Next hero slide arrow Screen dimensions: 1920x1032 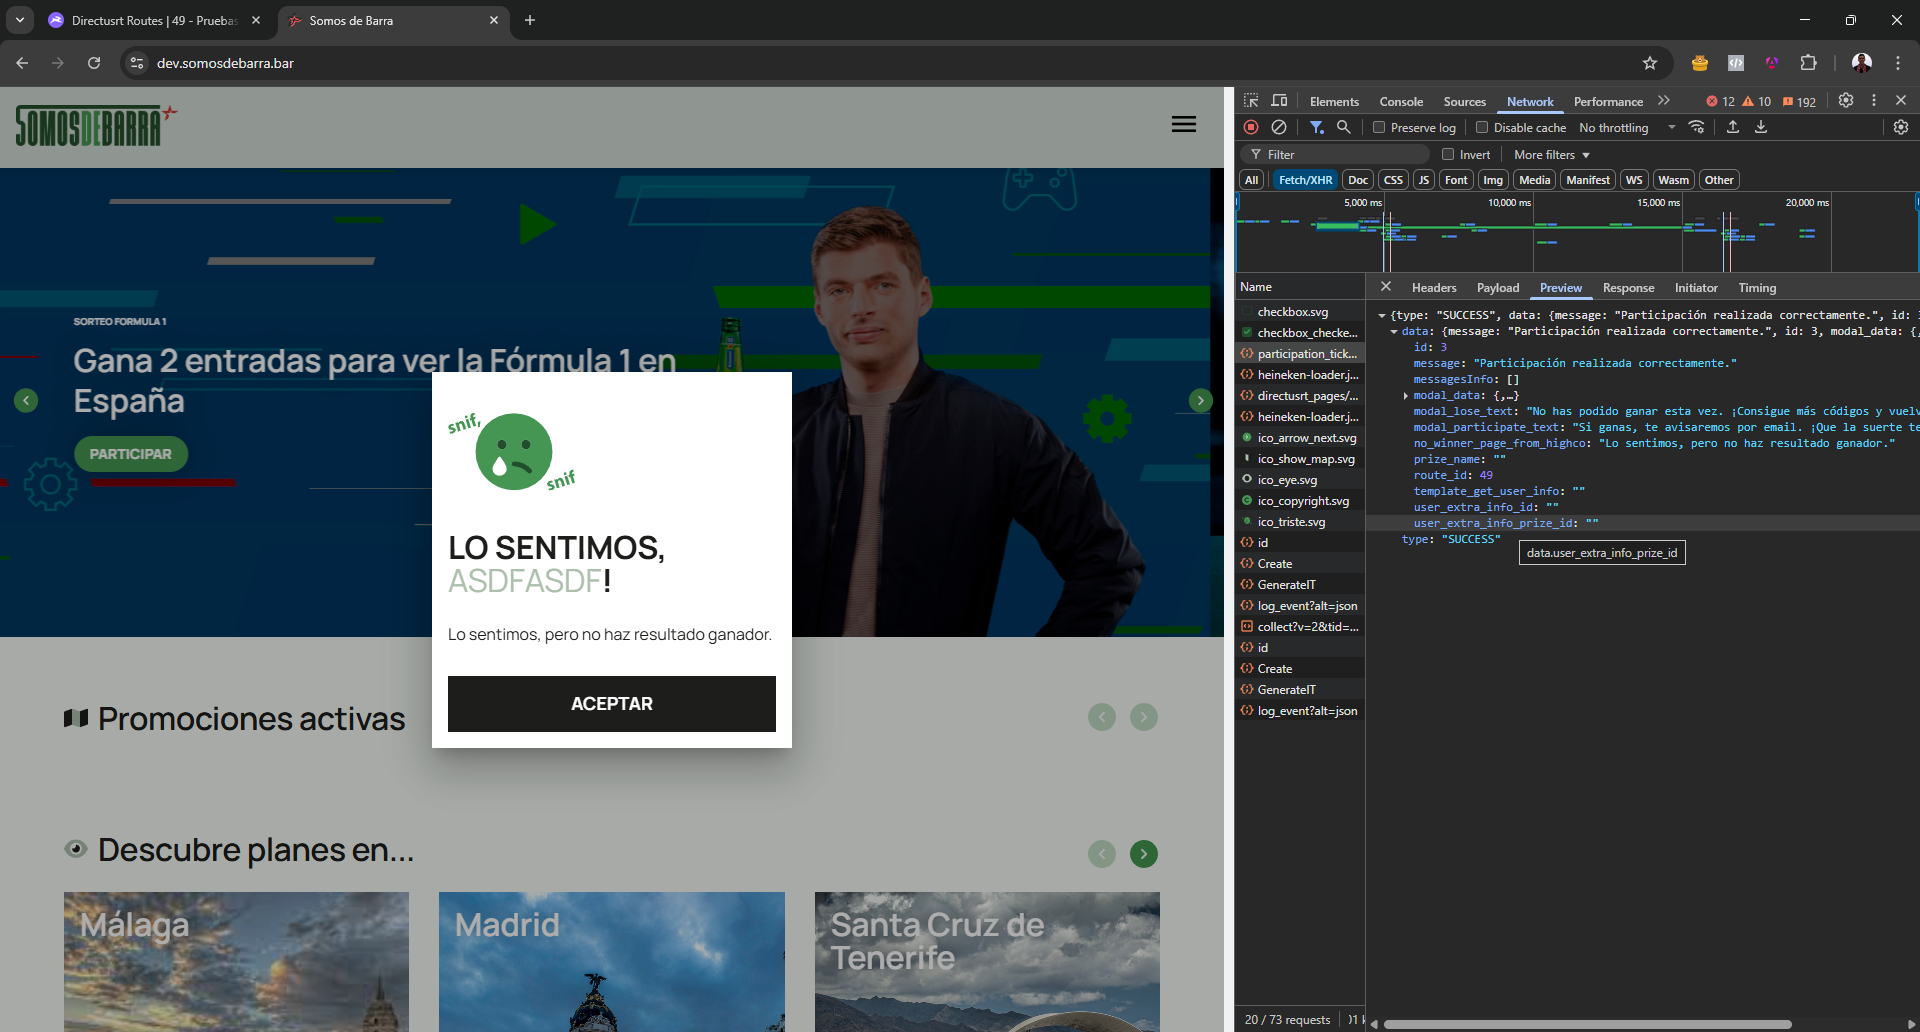[1201, 401]
